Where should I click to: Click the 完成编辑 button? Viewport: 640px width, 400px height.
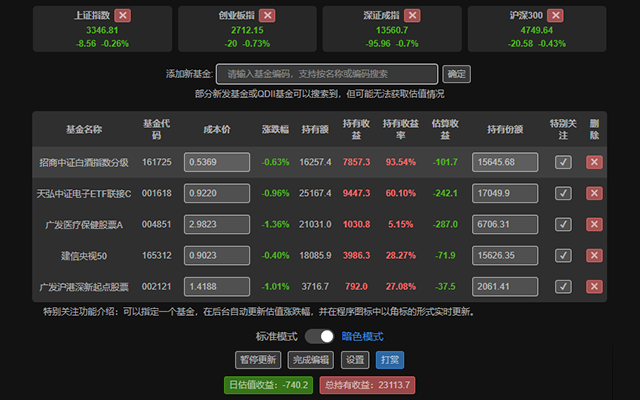(311, 360)
